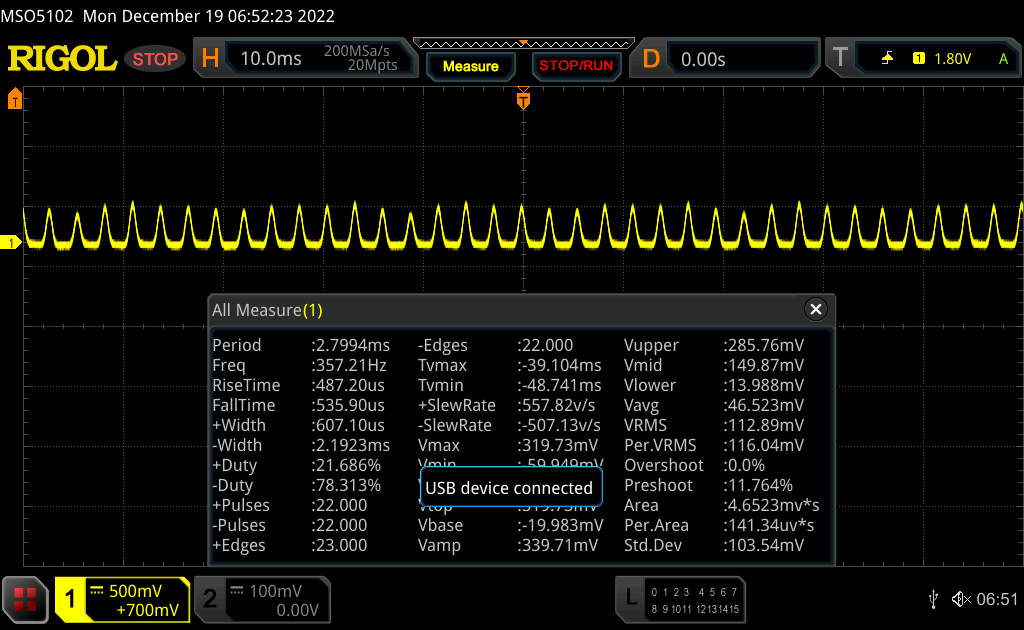Image resolution: width=1024 pixels, height=630 pixels.
Task: Open the Delay D settings
Action: pyautogui.click(x=651, y=59)
